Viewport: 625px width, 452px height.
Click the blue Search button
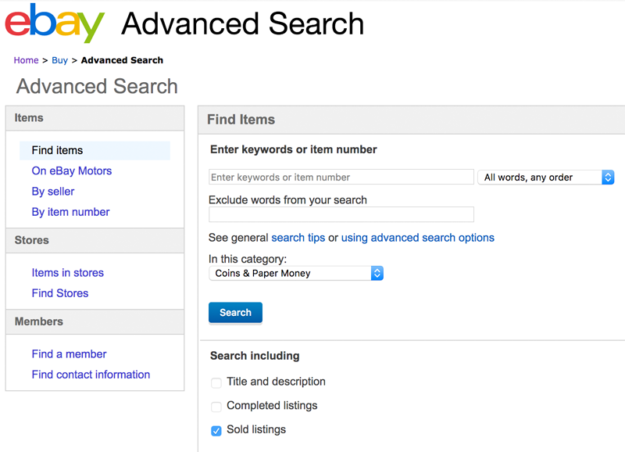pyautogui.click(x=235, y=312)
